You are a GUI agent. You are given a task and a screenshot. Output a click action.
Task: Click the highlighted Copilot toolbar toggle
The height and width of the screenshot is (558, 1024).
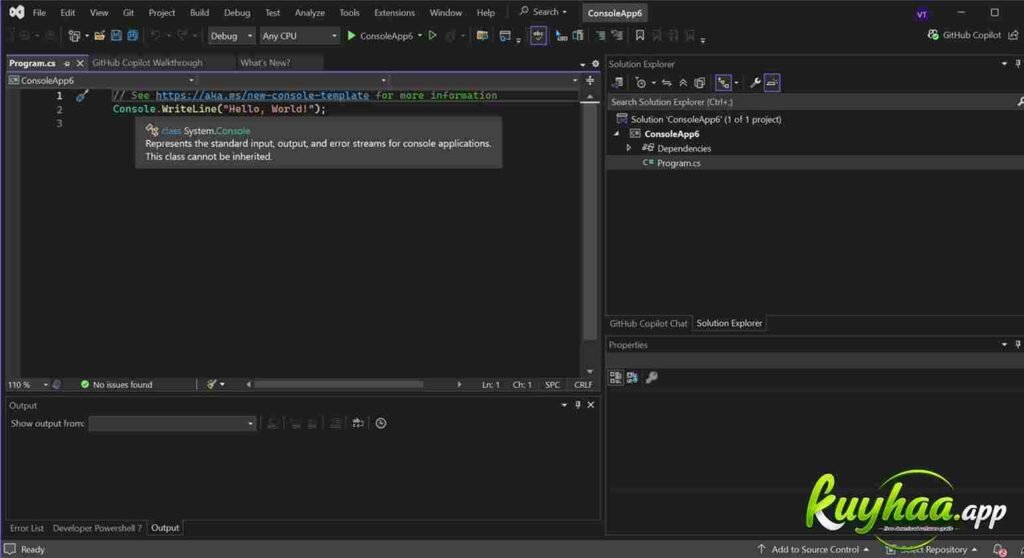tap(538, 36)
